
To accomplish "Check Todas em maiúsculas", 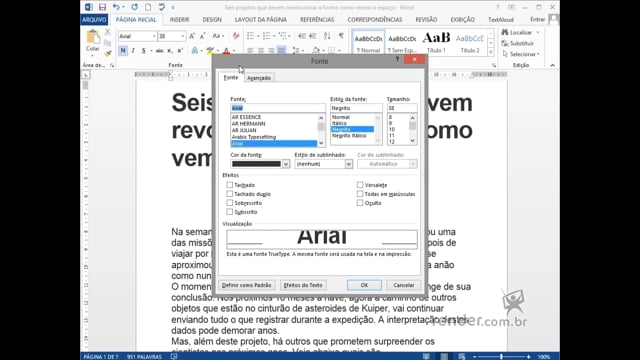I will tap(360, 194).
